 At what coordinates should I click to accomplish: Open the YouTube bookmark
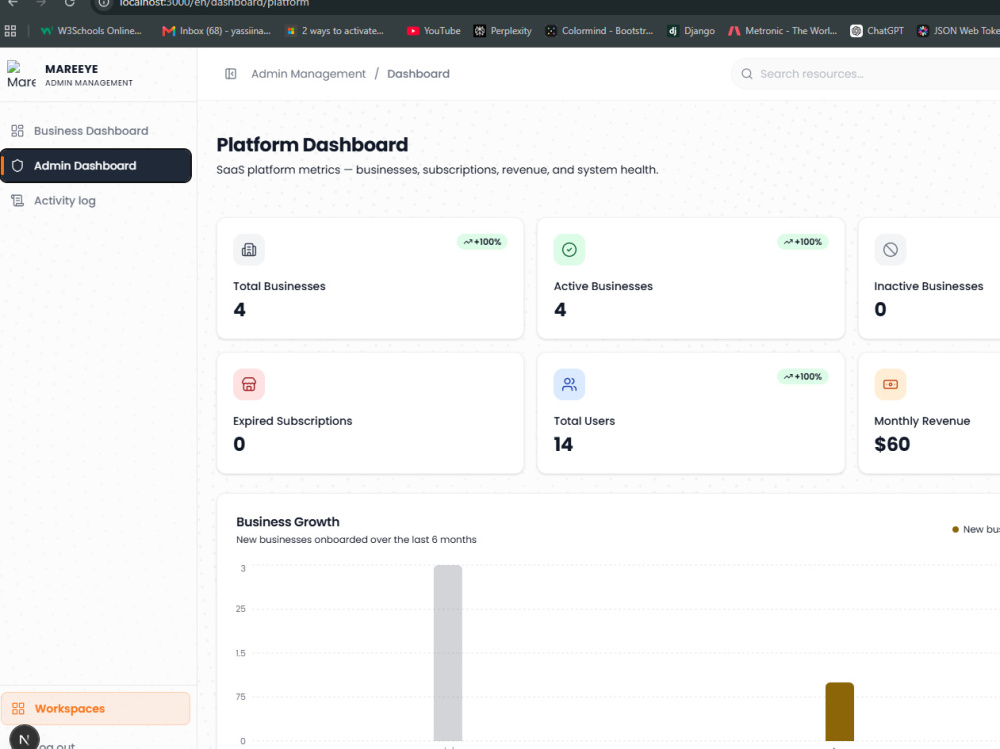point(434,31)
